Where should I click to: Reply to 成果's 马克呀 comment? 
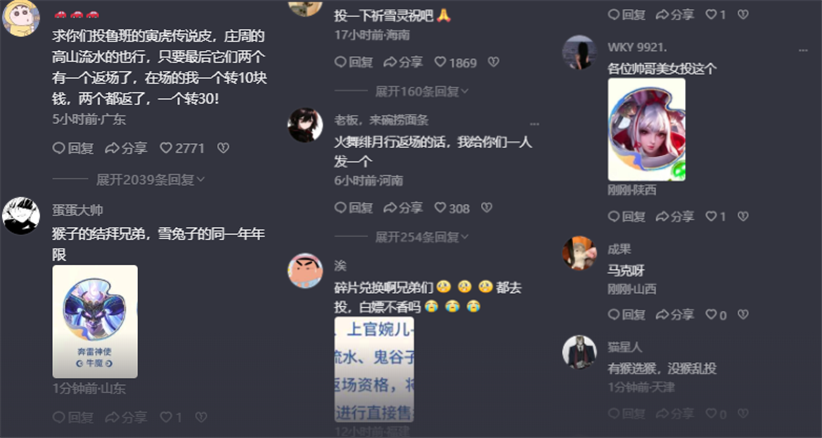626,314
